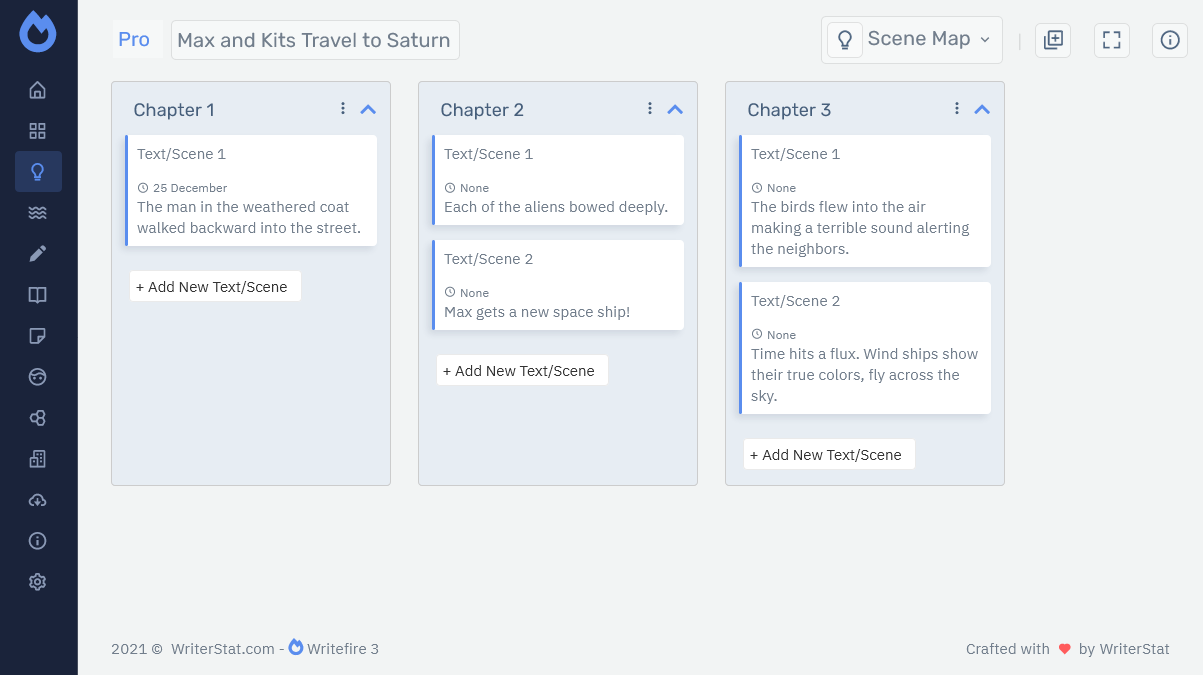Viewport: 1203px width, 675px height.
Task: Open the dashboard grid icon in the sidebar
Action: coord(37,130)
